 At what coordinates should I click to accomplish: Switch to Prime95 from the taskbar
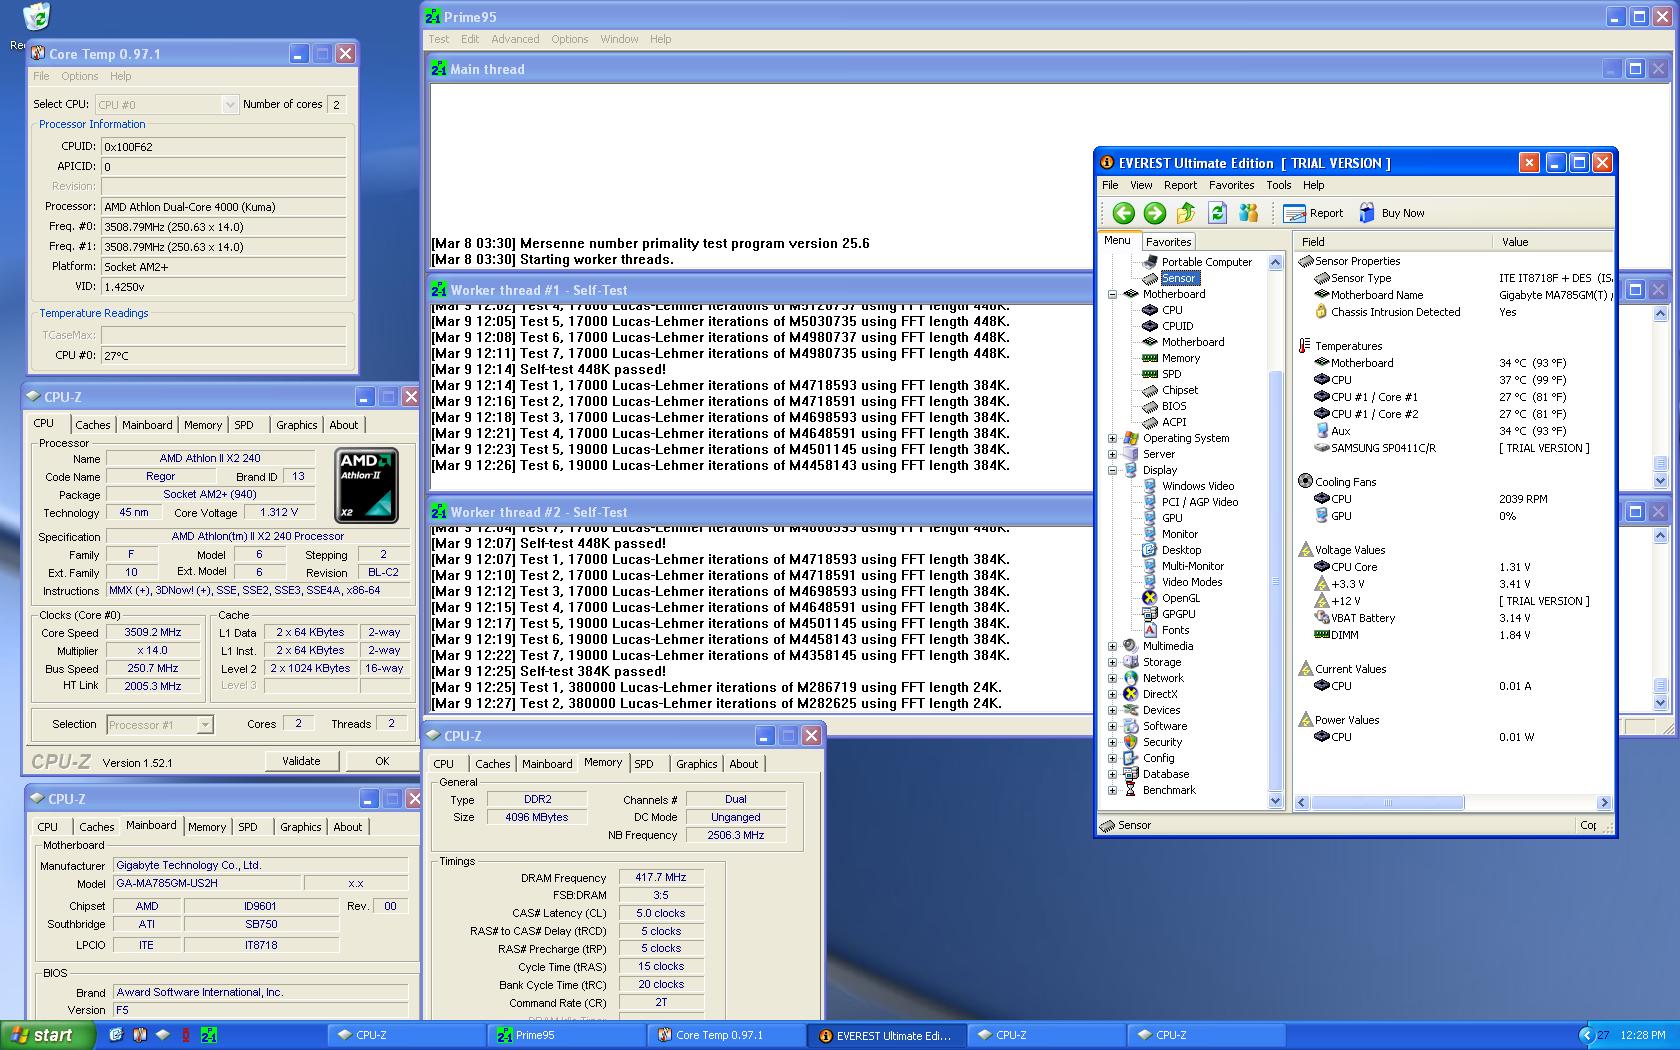[567, 1035]
